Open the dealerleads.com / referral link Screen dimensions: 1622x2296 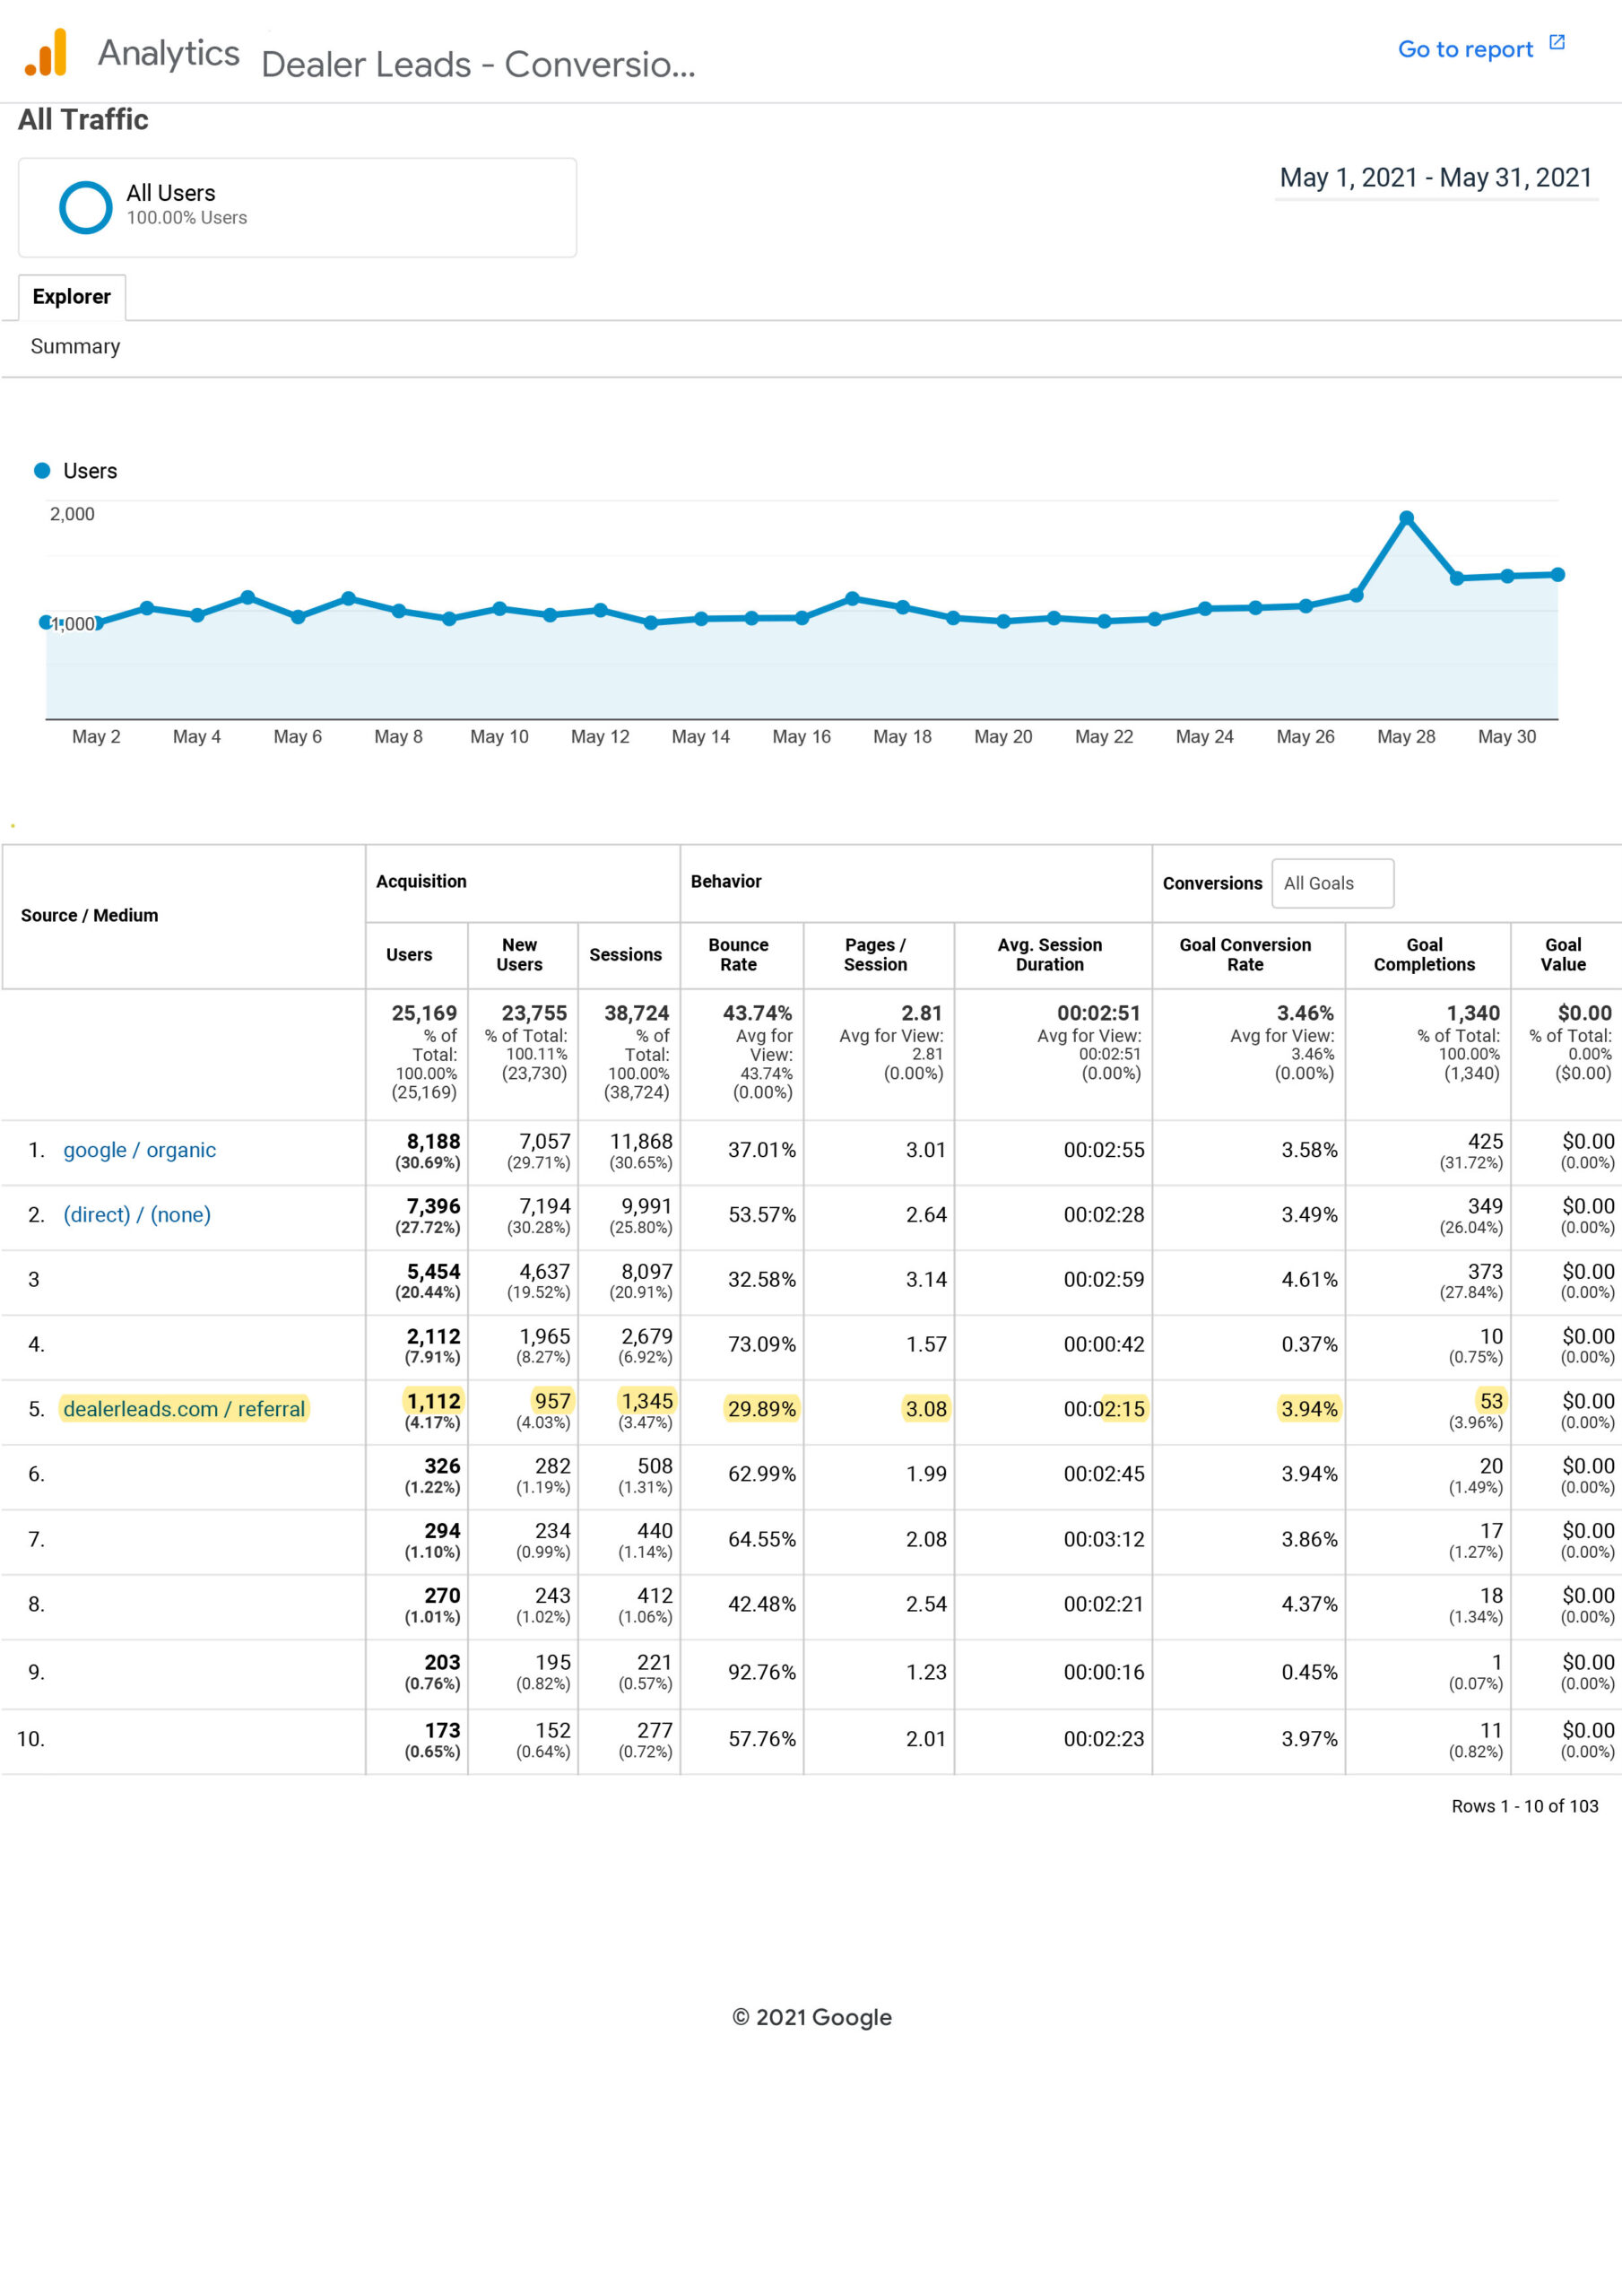pyautogui.click(x=184, y=1408)
